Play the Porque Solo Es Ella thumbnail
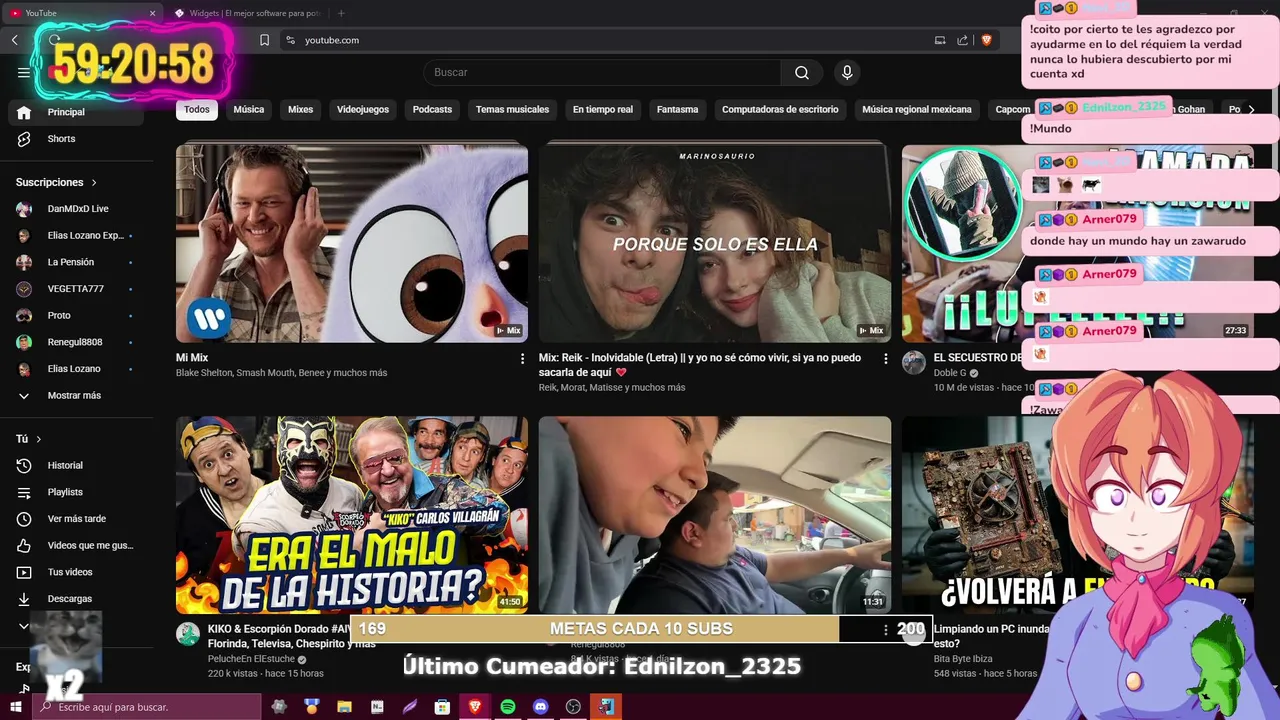The width and height of the screenshot is (1280, 720). (715, 243)
